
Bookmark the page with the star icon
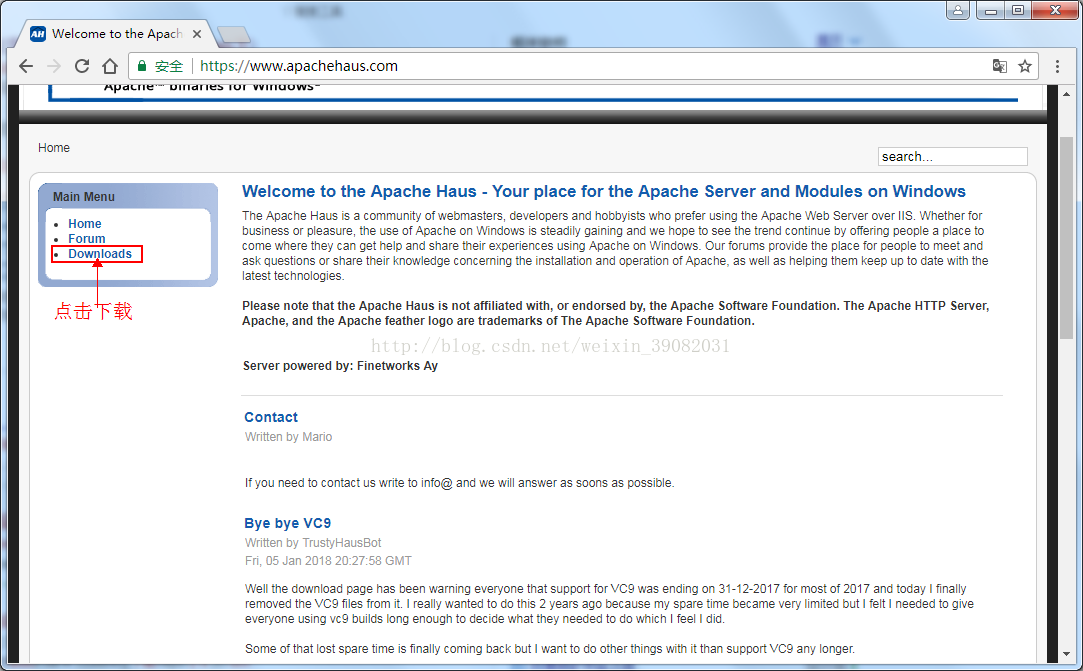pyautogui.click(x=1025, y=66)
